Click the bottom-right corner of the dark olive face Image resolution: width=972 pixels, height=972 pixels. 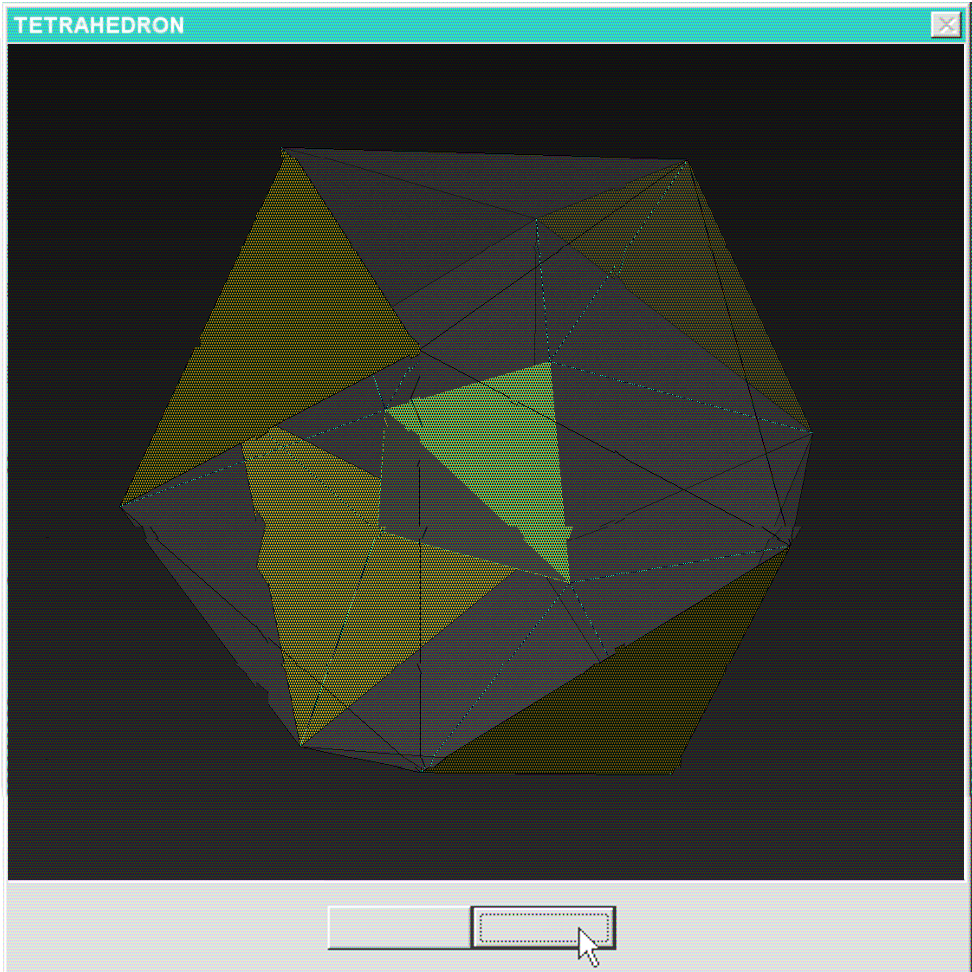tap(678, 772)
